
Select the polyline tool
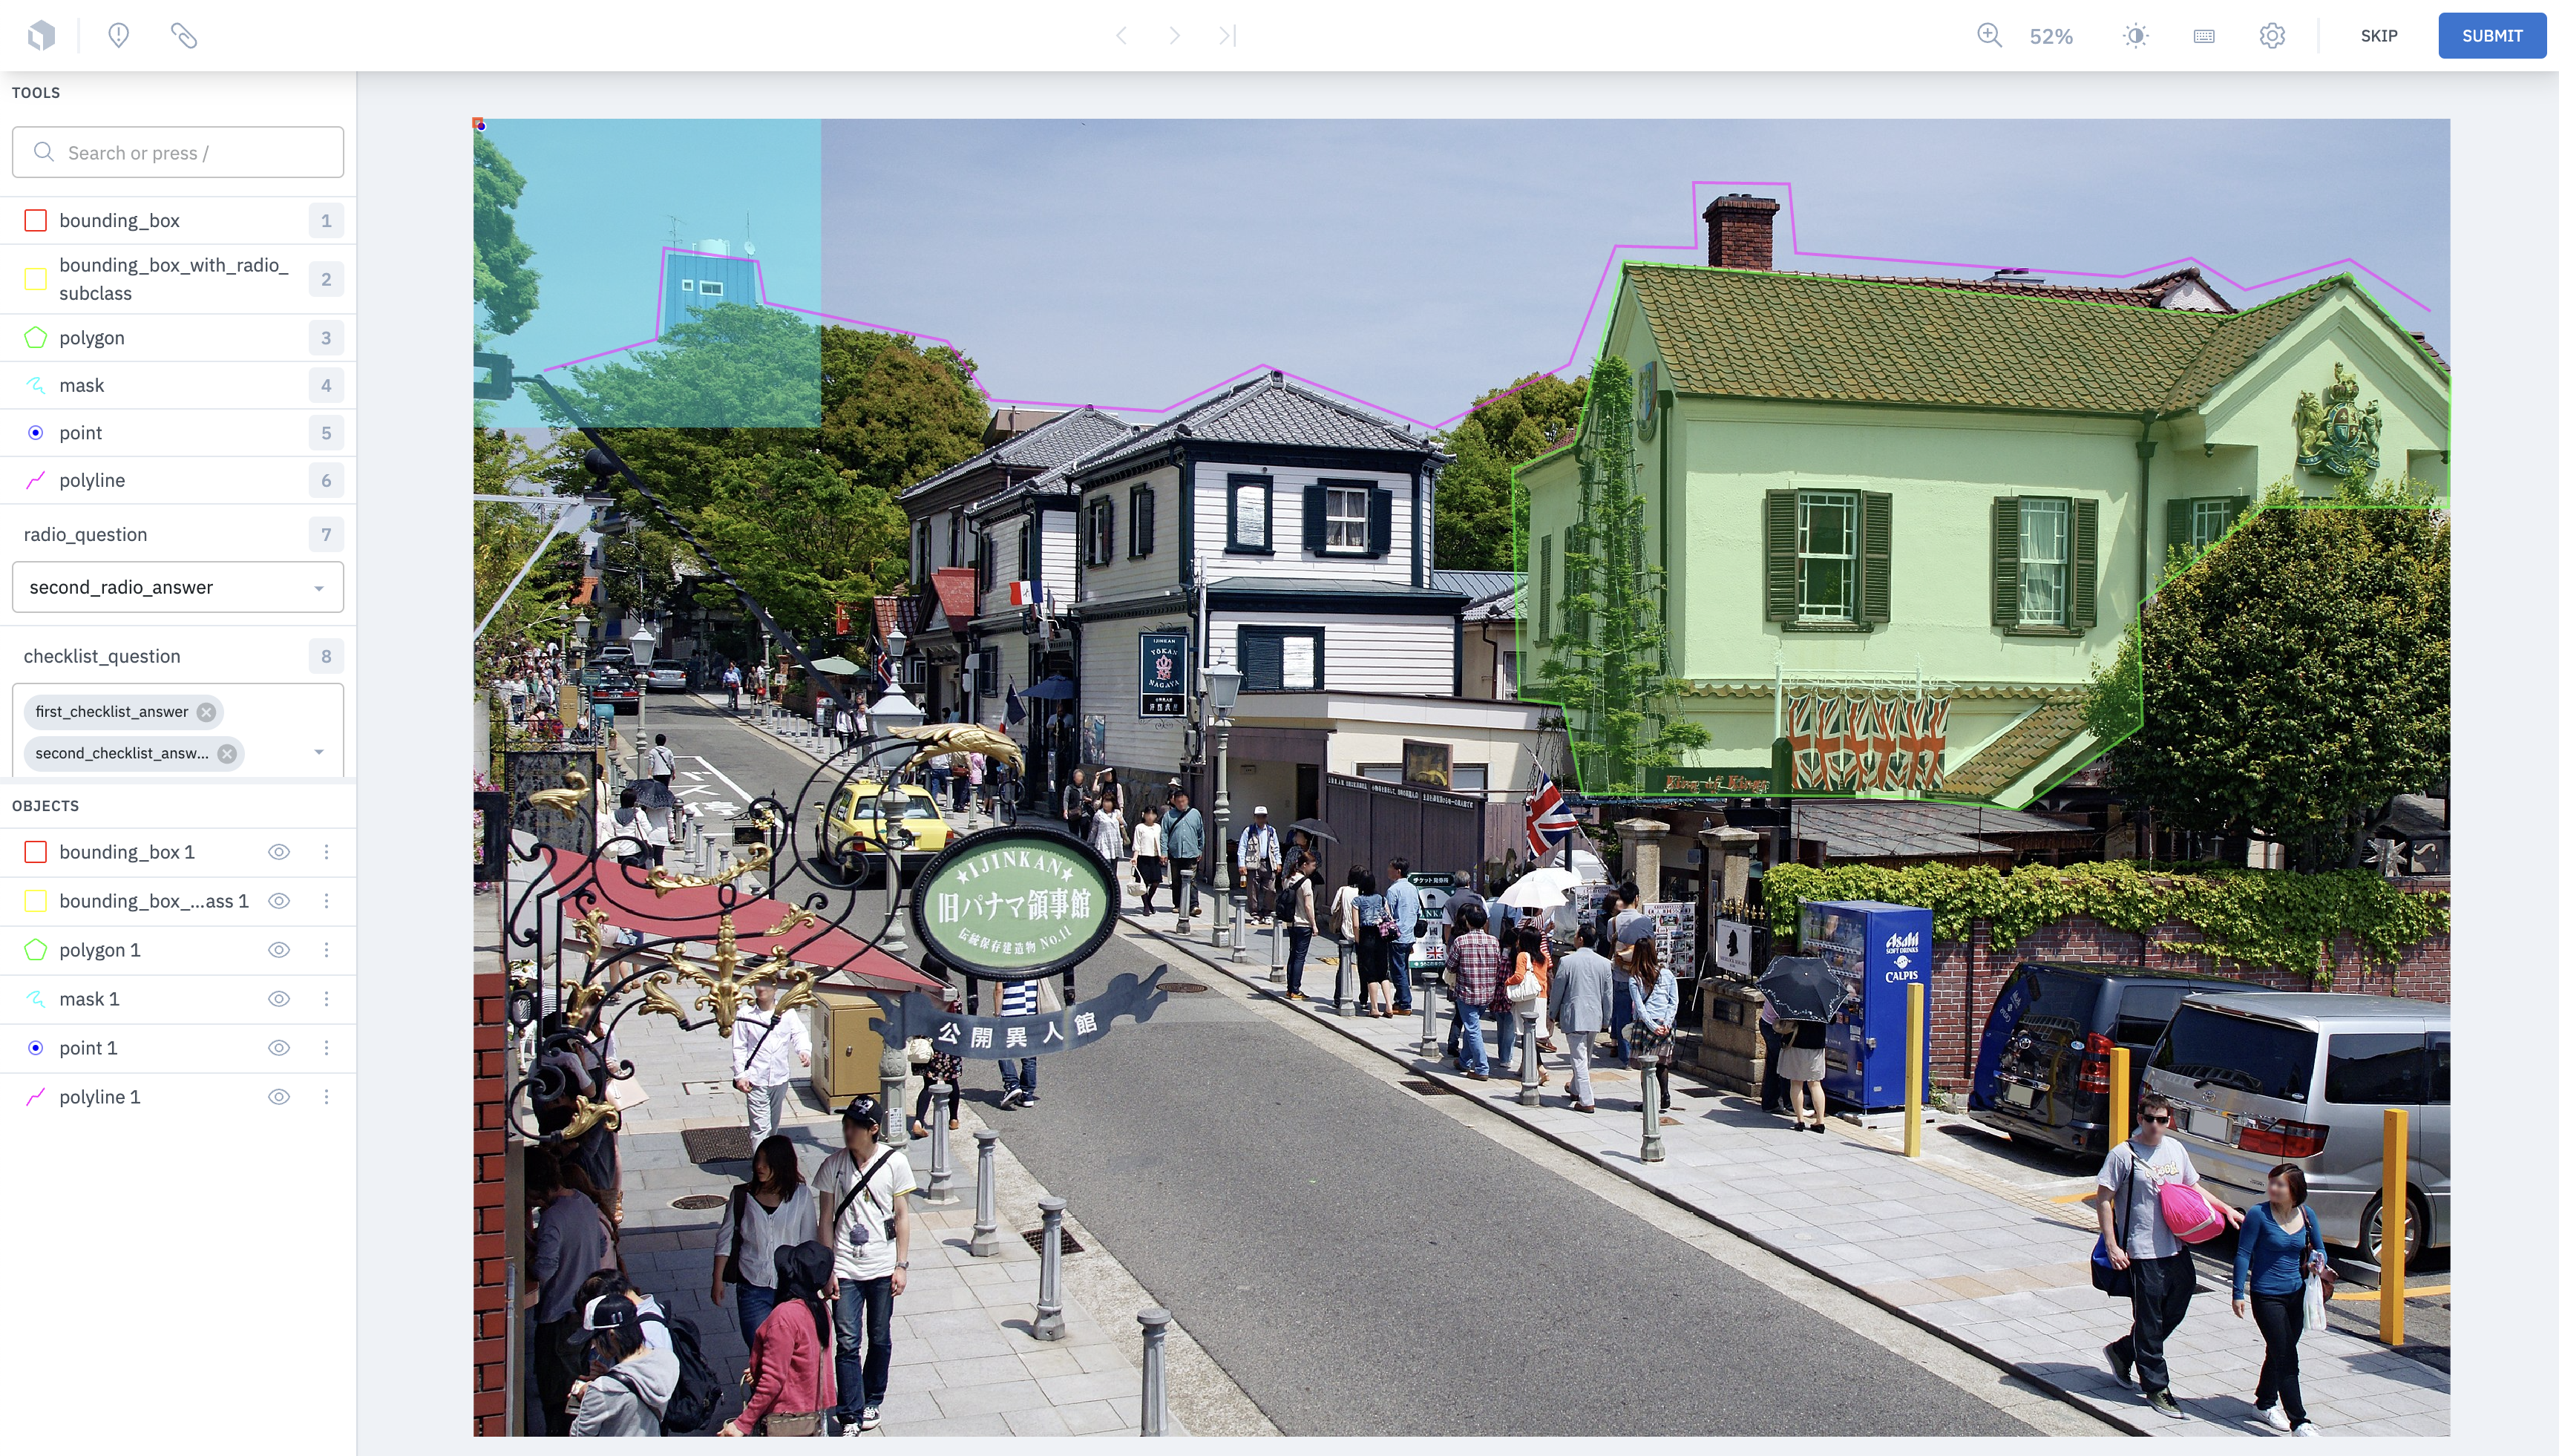point(91,480)
